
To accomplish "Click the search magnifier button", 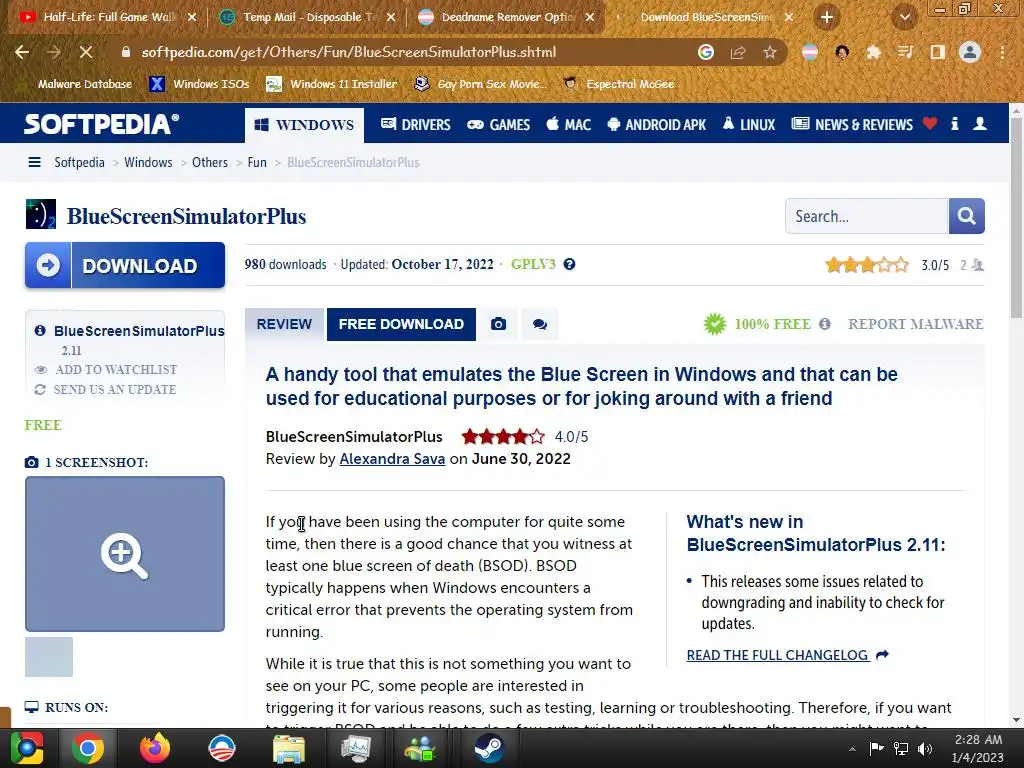I will 967,216.
